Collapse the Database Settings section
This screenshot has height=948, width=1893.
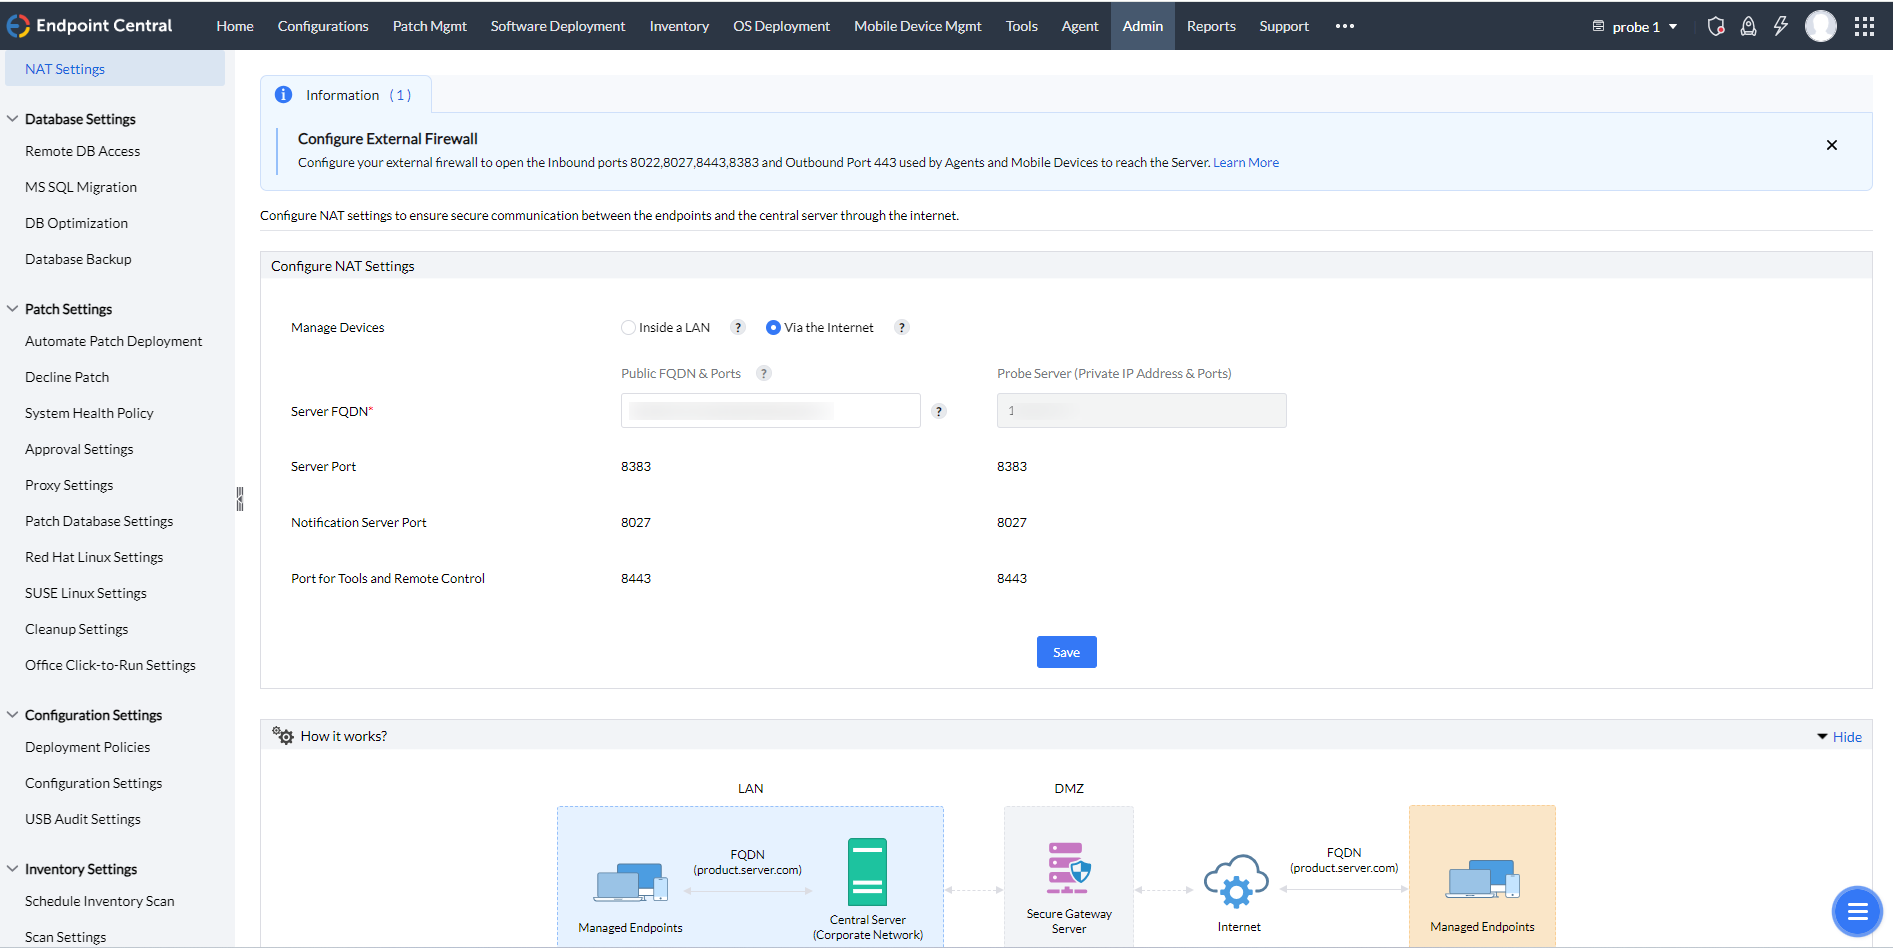[x=13, y=119]
